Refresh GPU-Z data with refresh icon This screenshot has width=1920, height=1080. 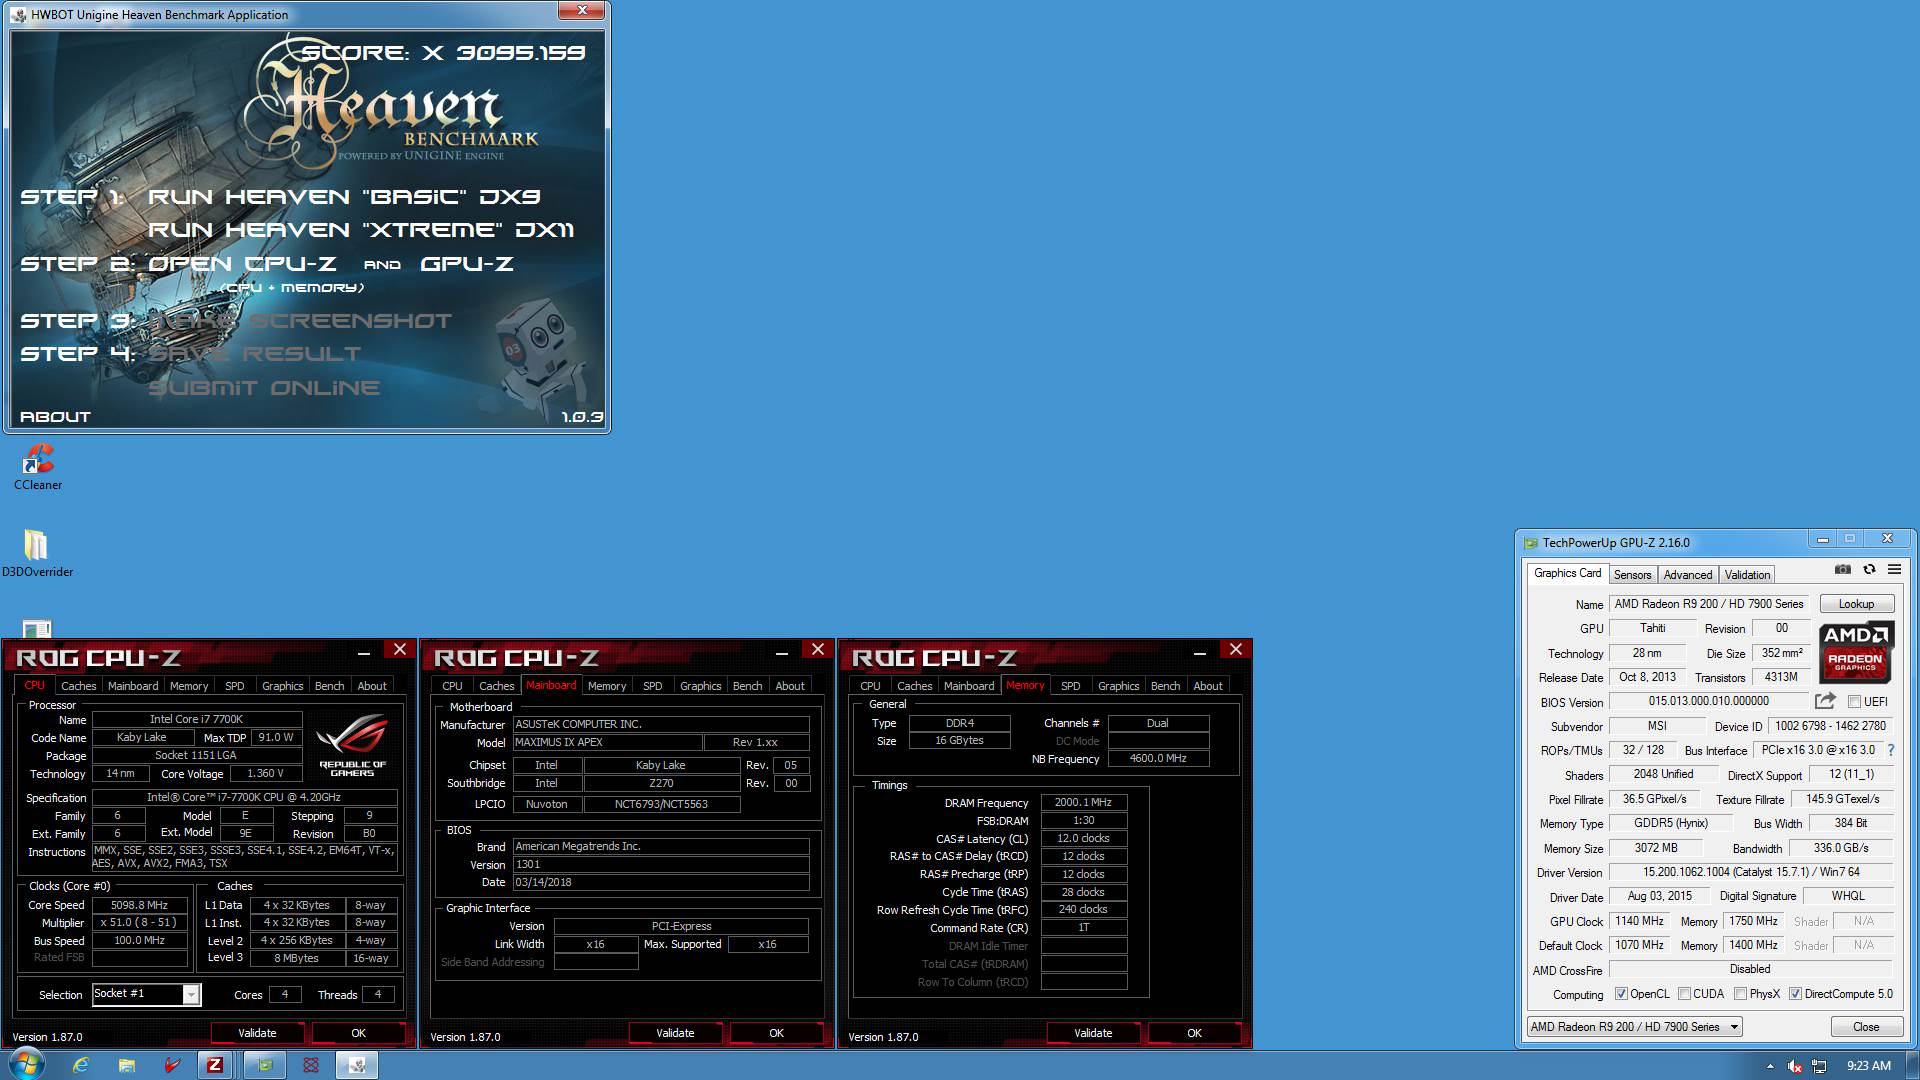click(x=1868, y=570)
